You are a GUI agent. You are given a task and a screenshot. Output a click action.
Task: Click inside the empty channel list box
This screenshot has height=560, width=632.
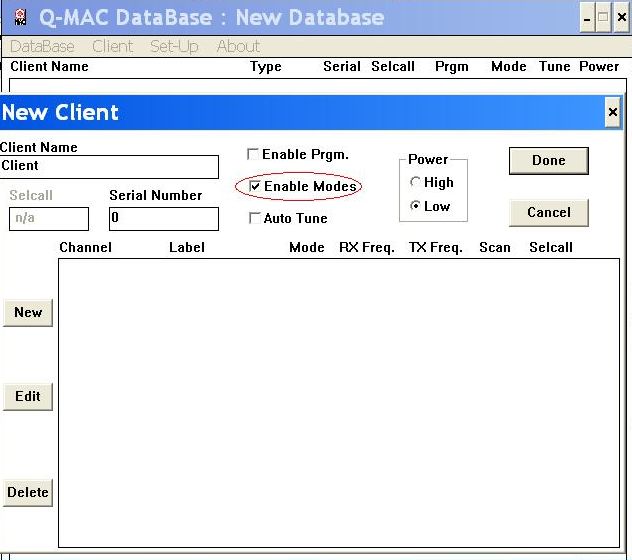tap(339, 403)
